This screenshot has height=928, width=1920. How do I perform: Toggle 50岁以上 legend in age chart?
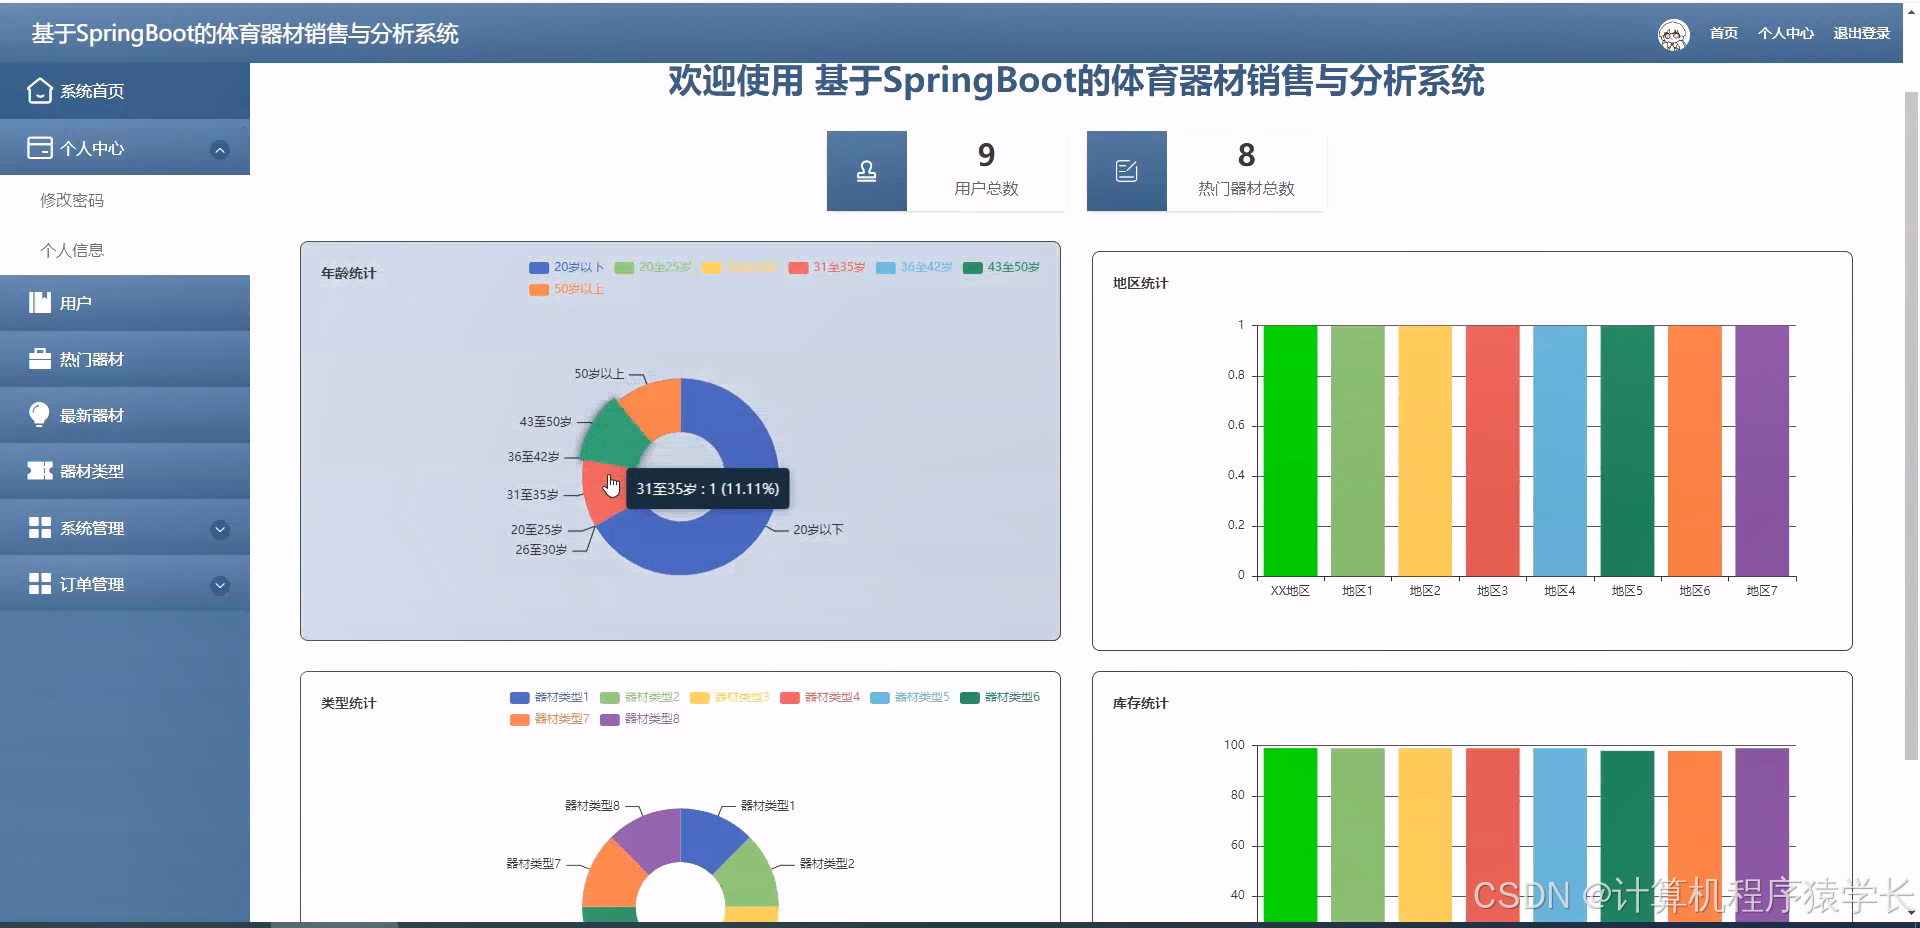(566, 289)
